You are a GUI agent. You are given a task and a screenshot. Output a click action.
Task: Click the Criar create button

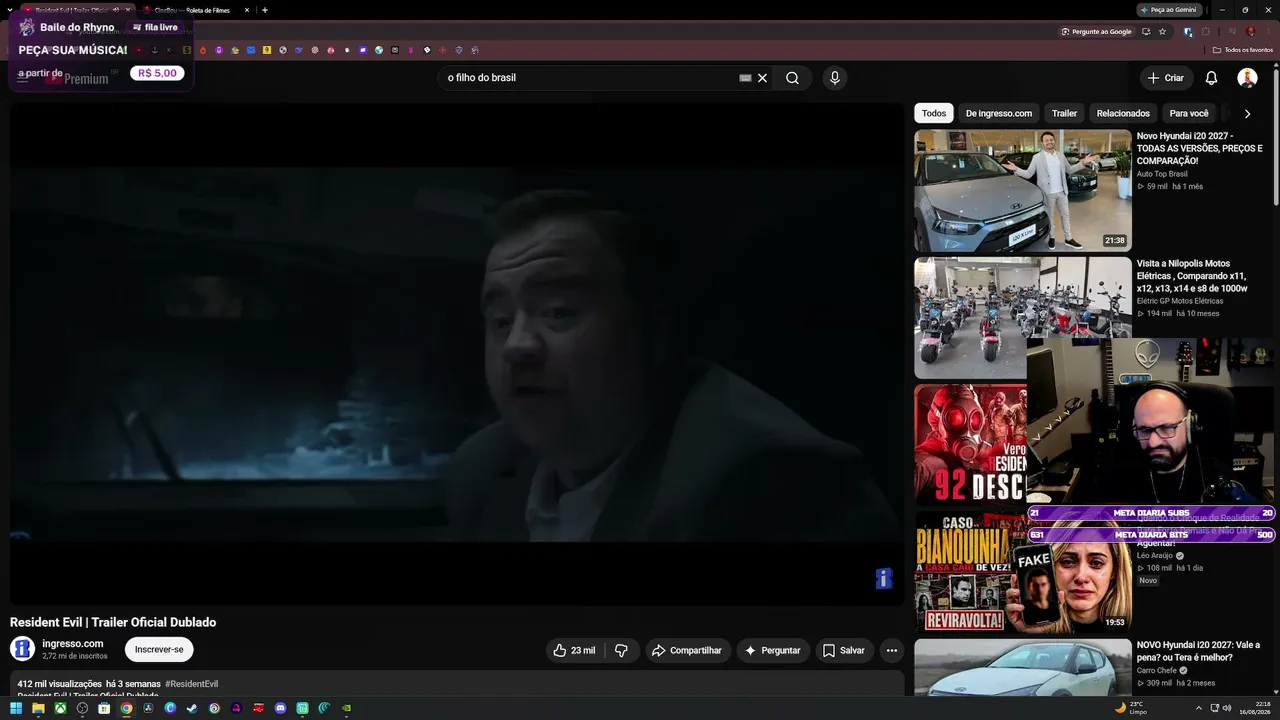[x=1166, y=78]
